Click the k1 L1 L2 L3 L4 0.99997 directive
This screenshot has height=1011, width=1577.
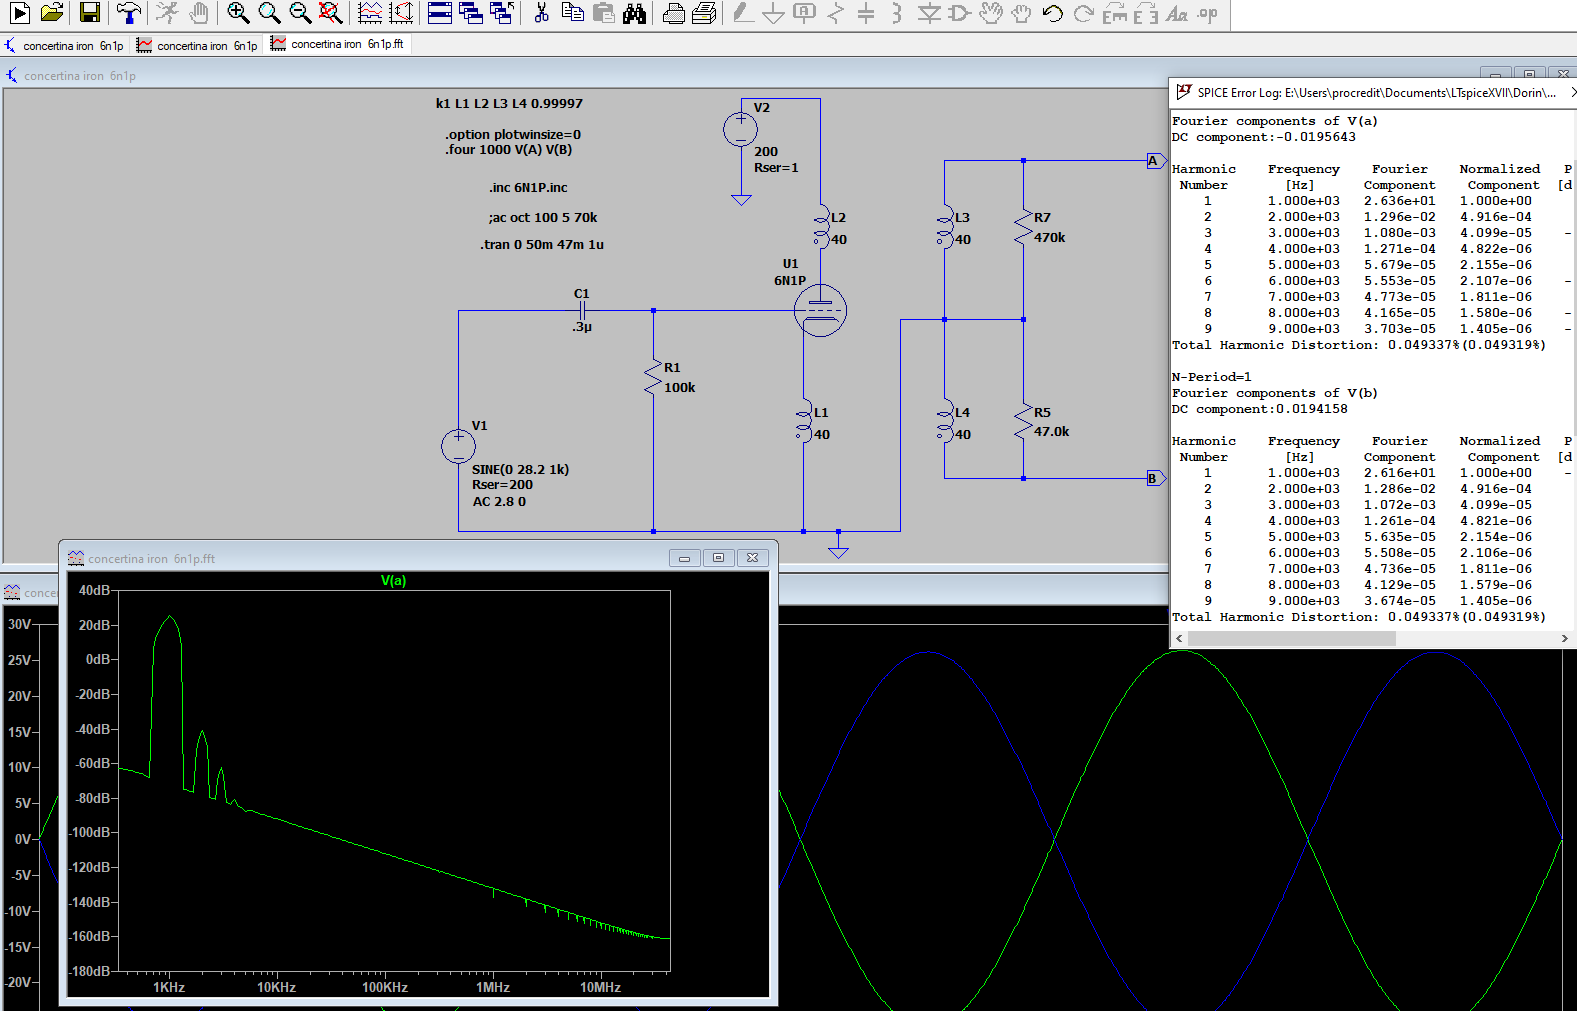(509, 103)
